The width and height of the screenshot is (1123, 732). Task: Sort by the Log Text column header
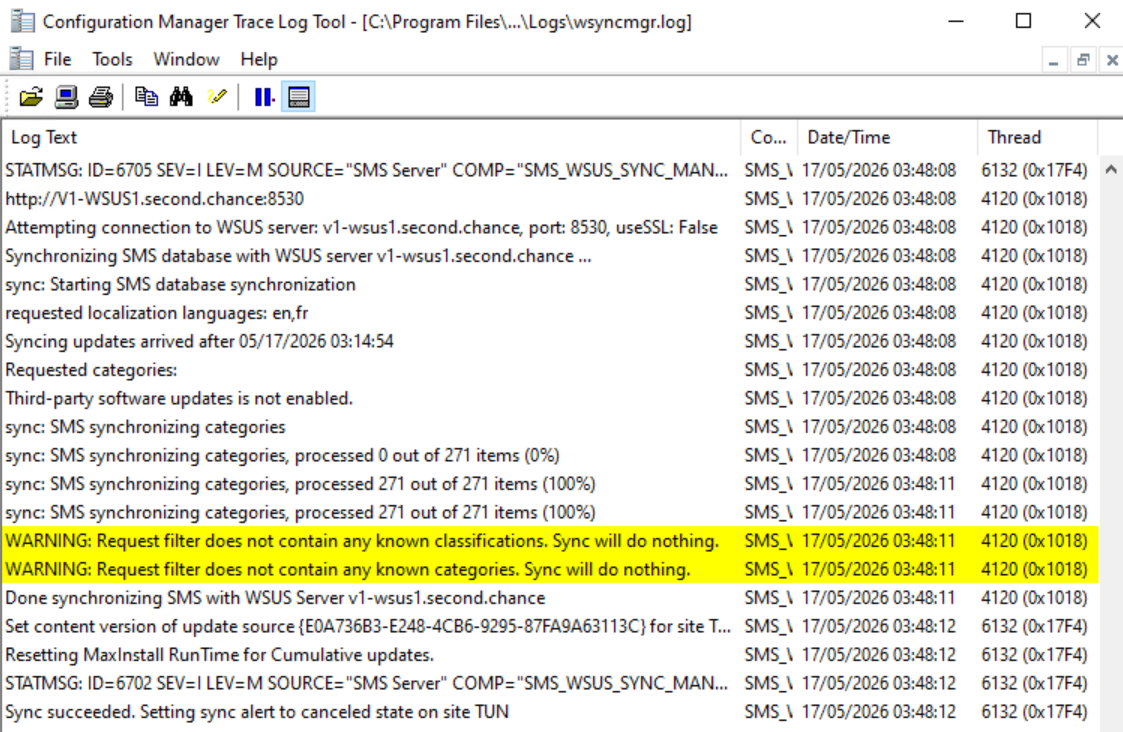(x=371, y=138)
